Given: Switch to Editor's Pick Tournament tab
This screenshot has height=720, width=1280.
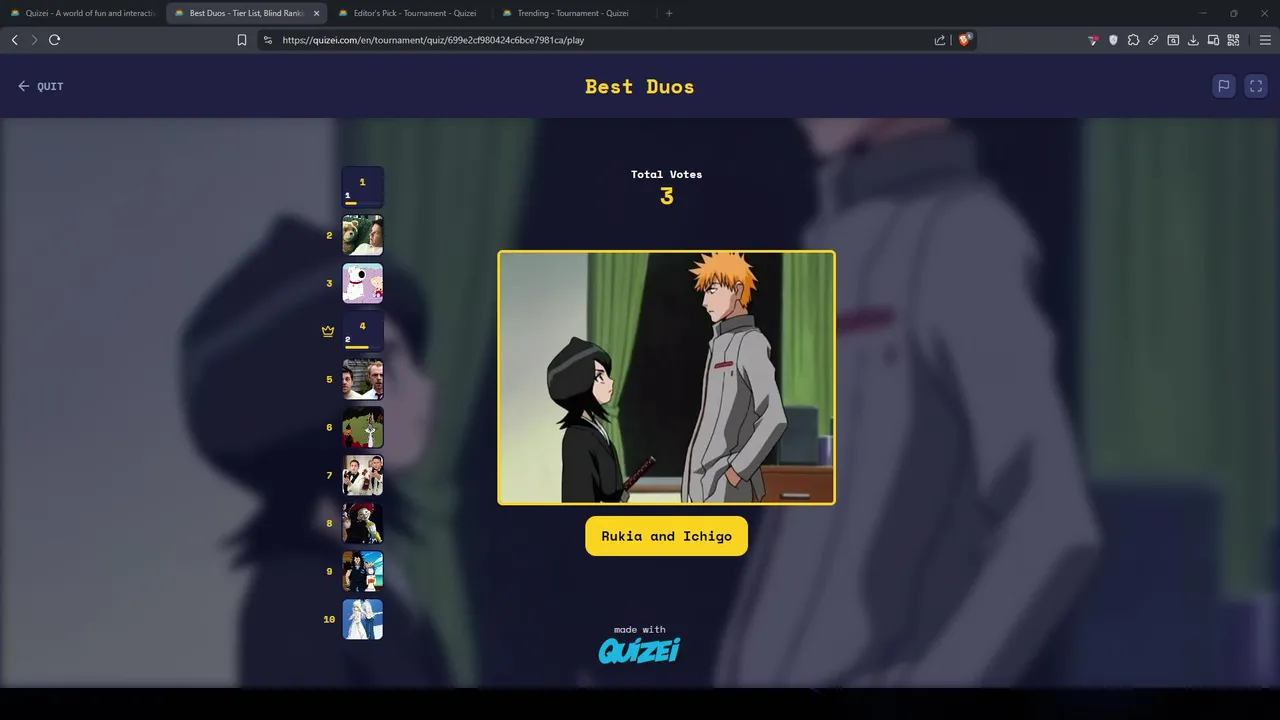Looking at the screenshot, I should [x=410, y=13].
